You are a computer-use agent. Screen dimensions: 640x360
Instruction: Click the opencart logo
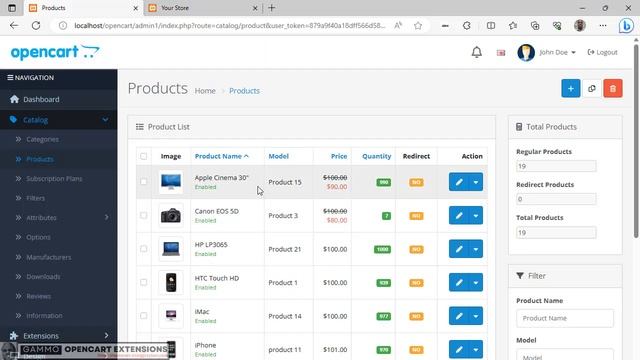coord(55,52)
